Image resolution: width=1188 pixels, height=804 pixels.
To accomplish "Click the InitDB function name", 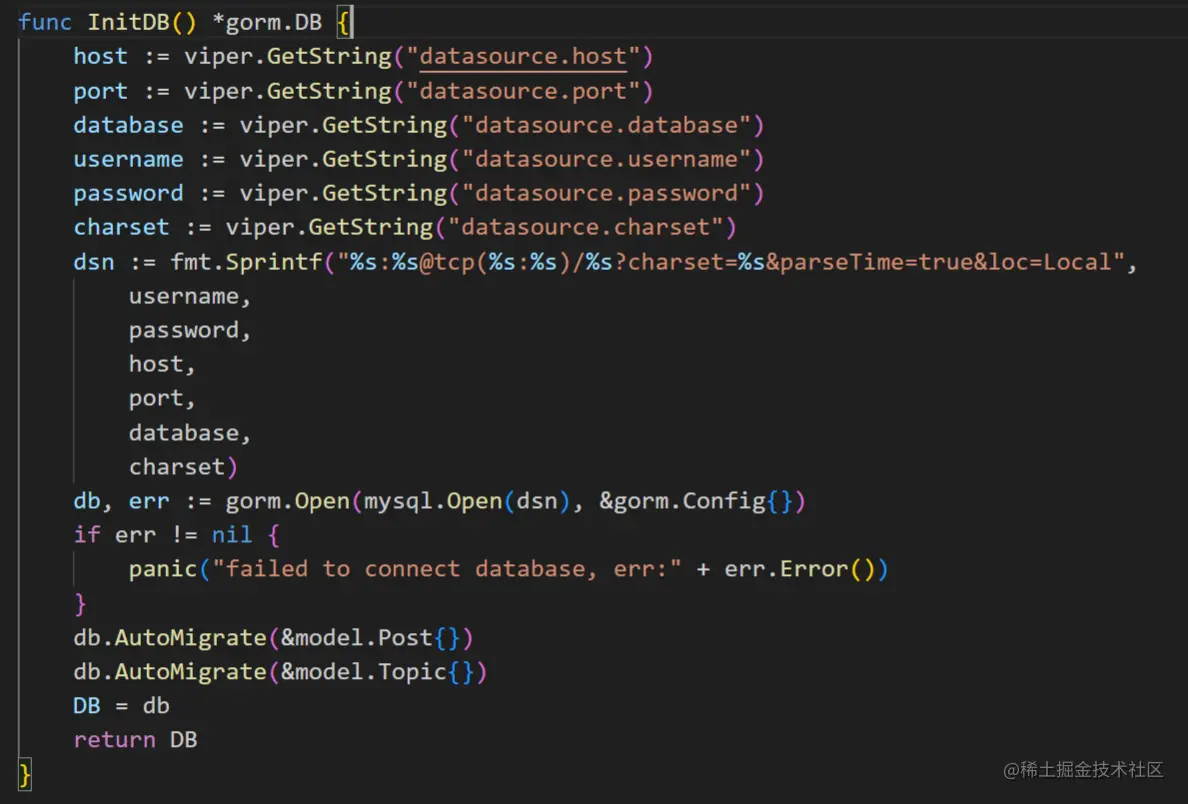I will click(x=128, y=22).
